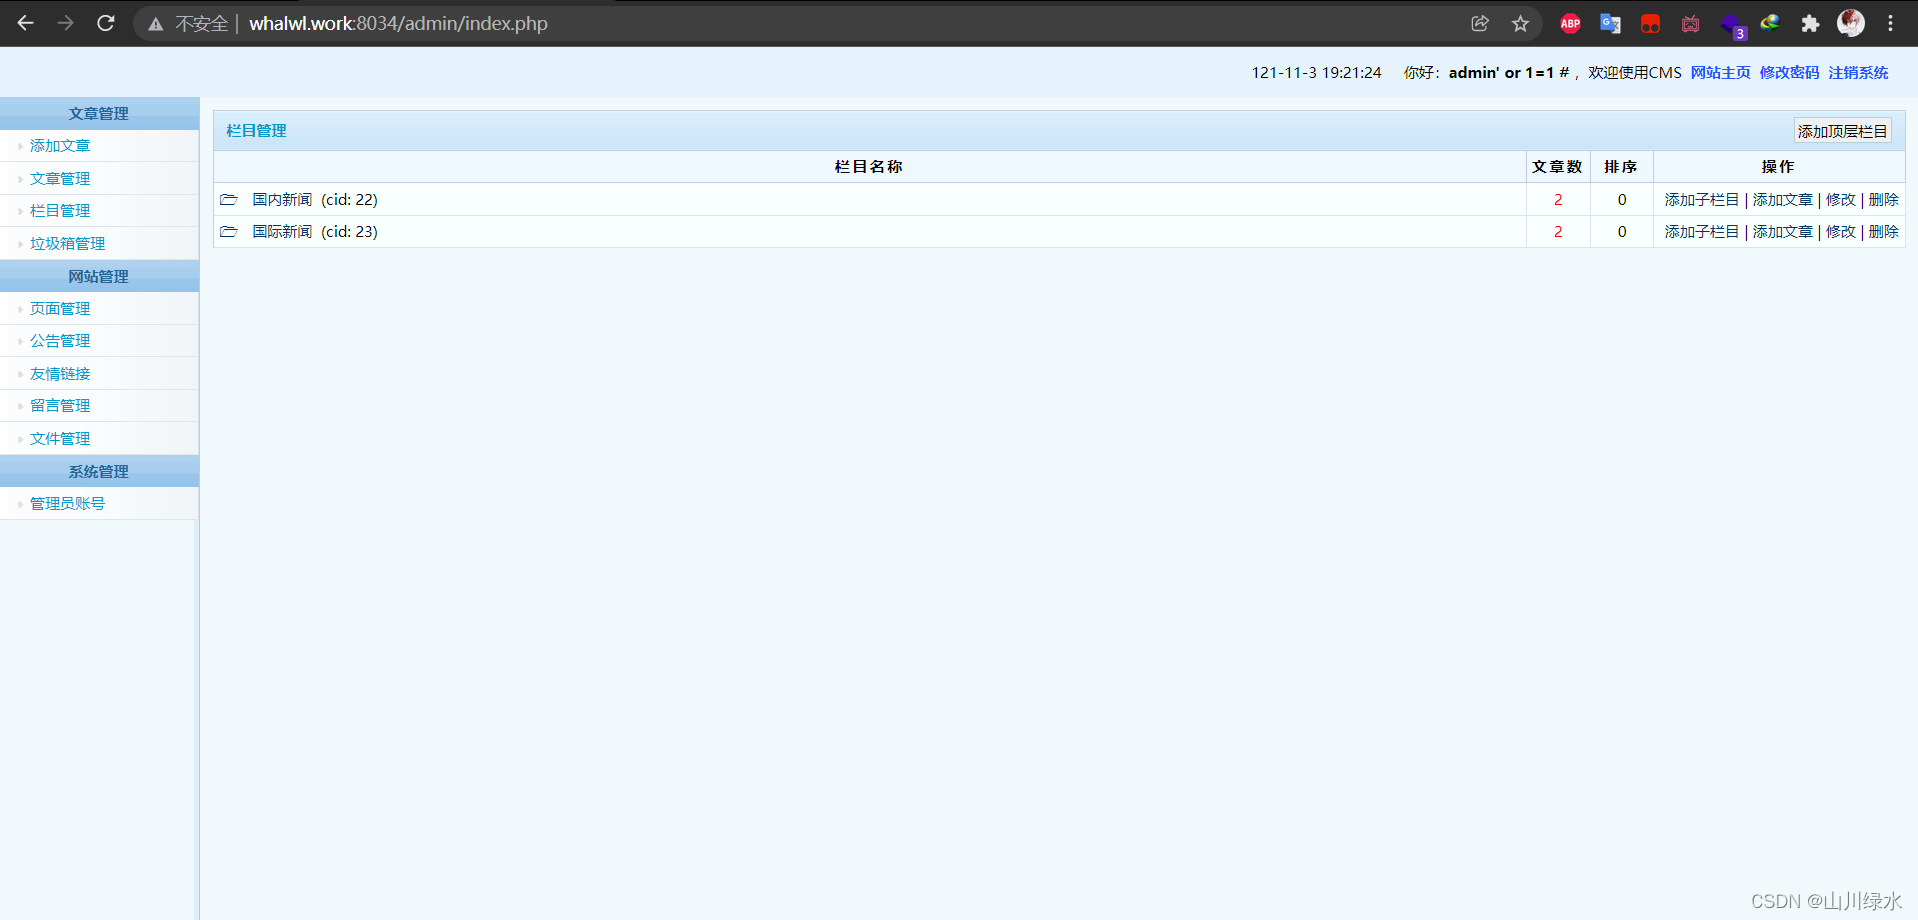Click 修改 for 国内新闻 row
Viewport: 1918px width, 920px height.
click(1841, 199)
